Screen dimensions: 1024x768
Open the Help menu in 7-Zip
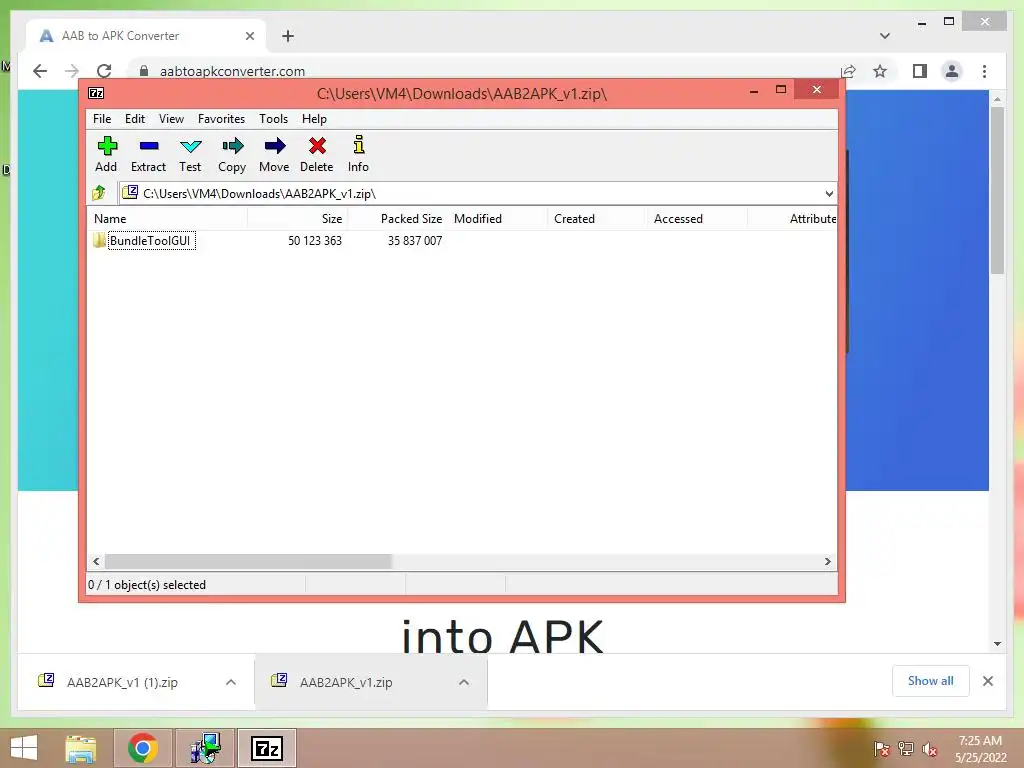tap(314, 119)
